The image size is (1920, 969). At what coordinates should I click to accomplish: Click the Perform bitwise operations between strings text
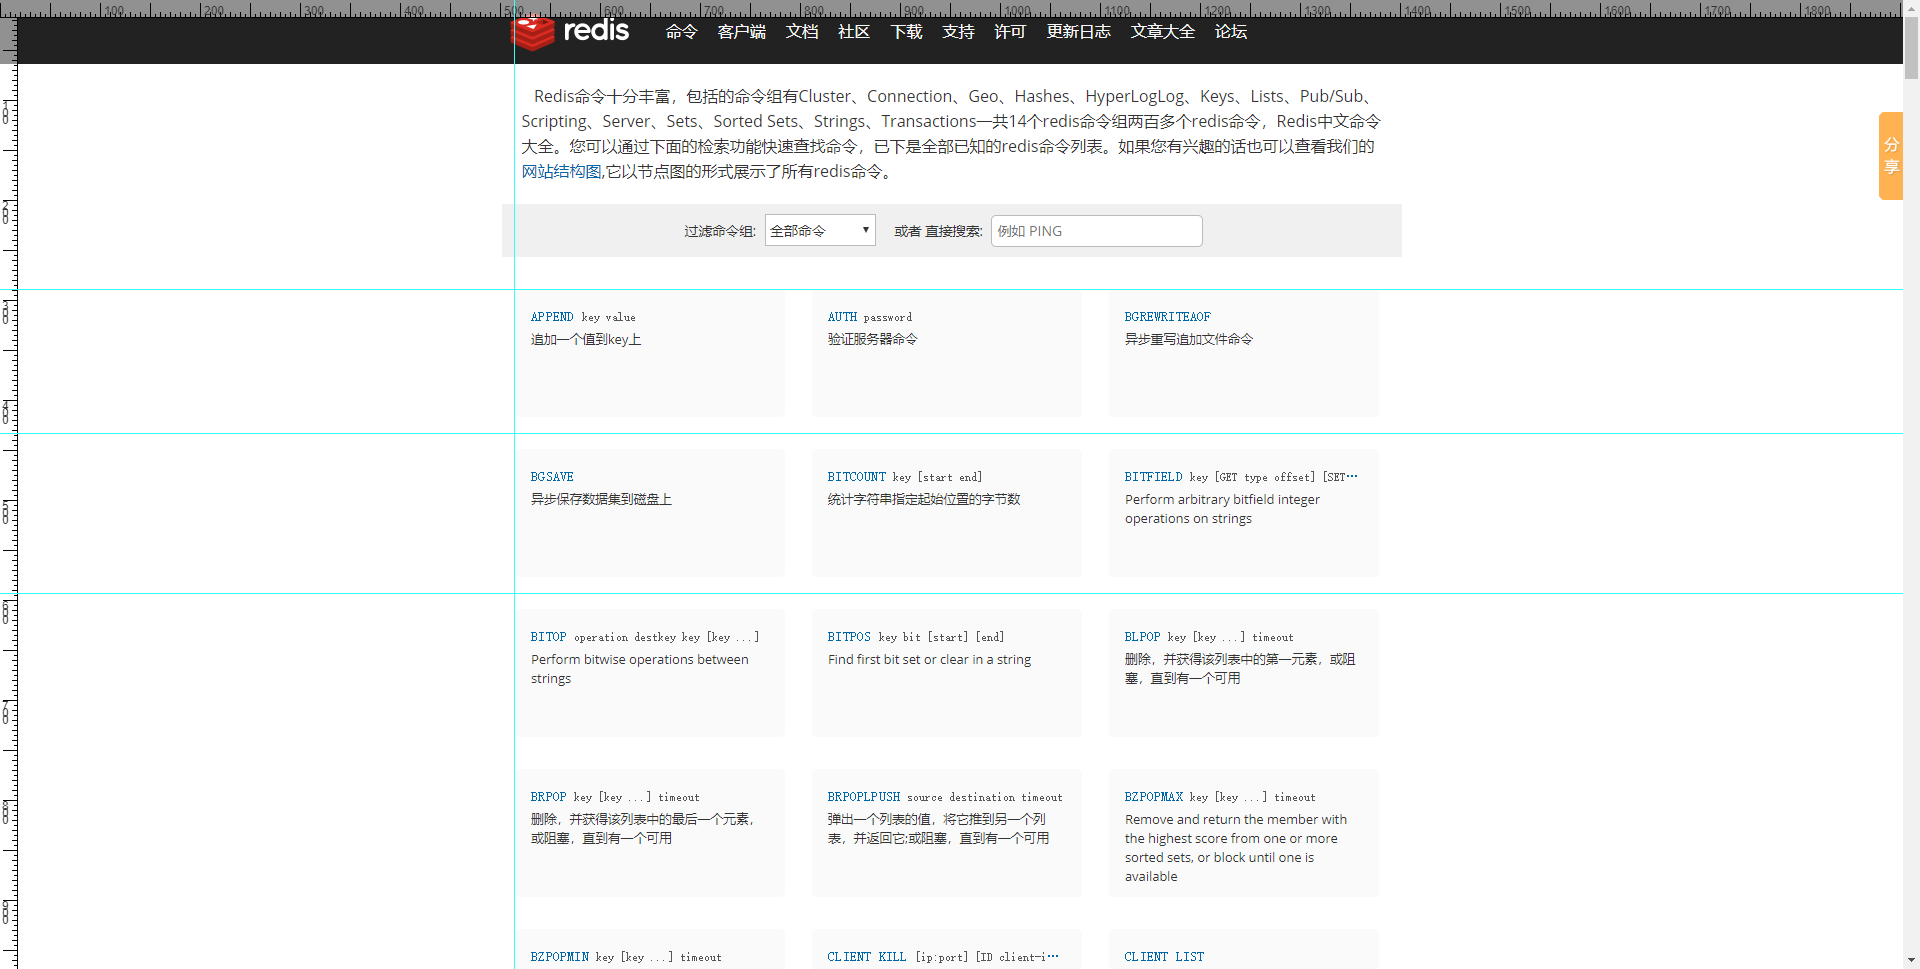[640, 669]
